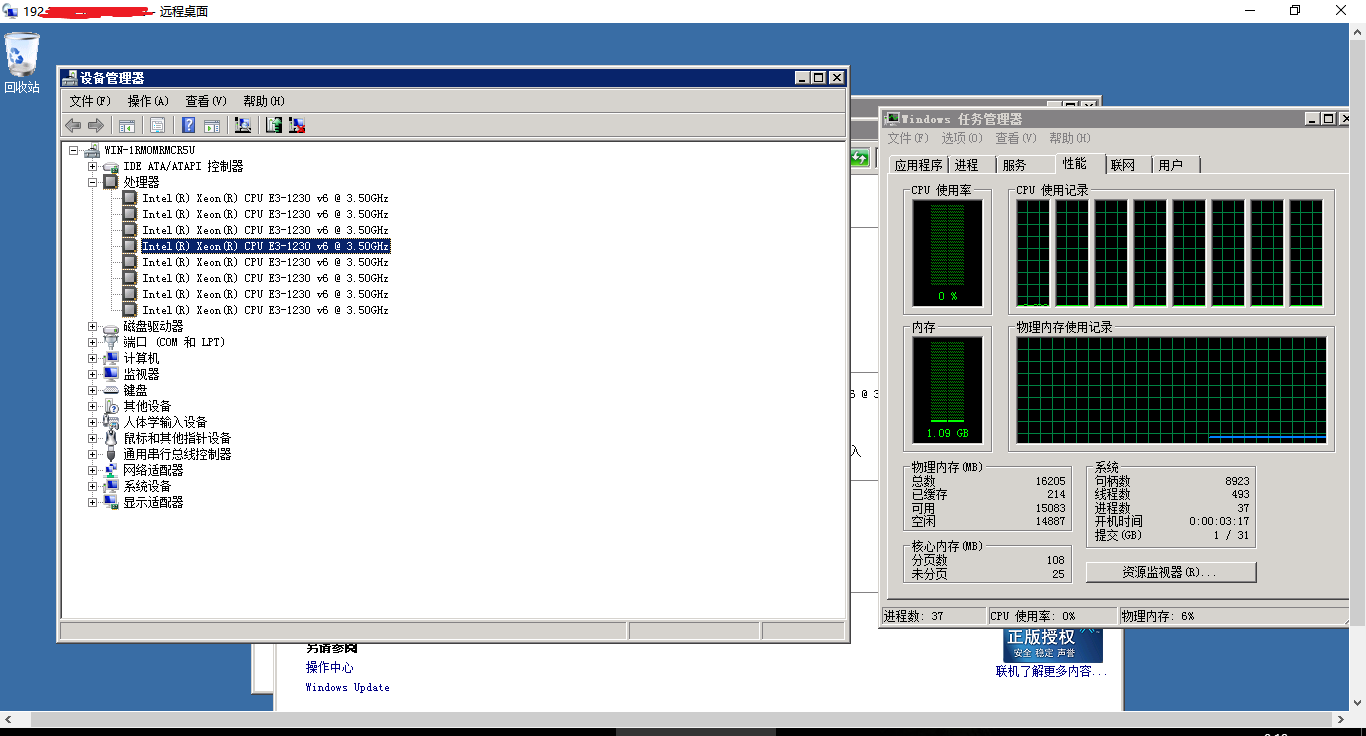Click the 资源监视器(R)... button

1170,572
